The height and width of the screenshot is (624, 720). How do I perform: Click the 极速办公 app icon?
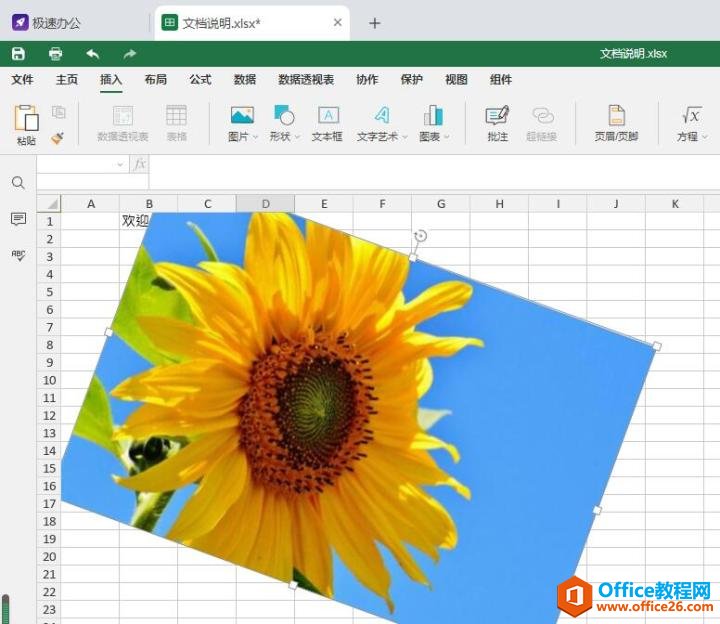[20, 22]
